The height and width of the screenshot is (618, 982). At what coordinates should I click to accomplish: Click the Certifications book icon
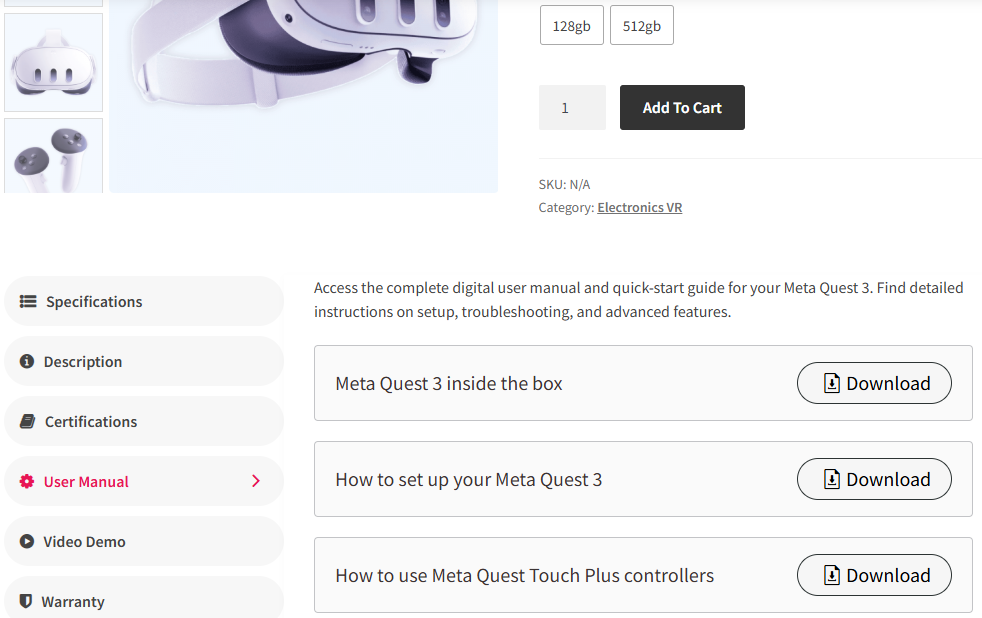[x=26, y=420]
